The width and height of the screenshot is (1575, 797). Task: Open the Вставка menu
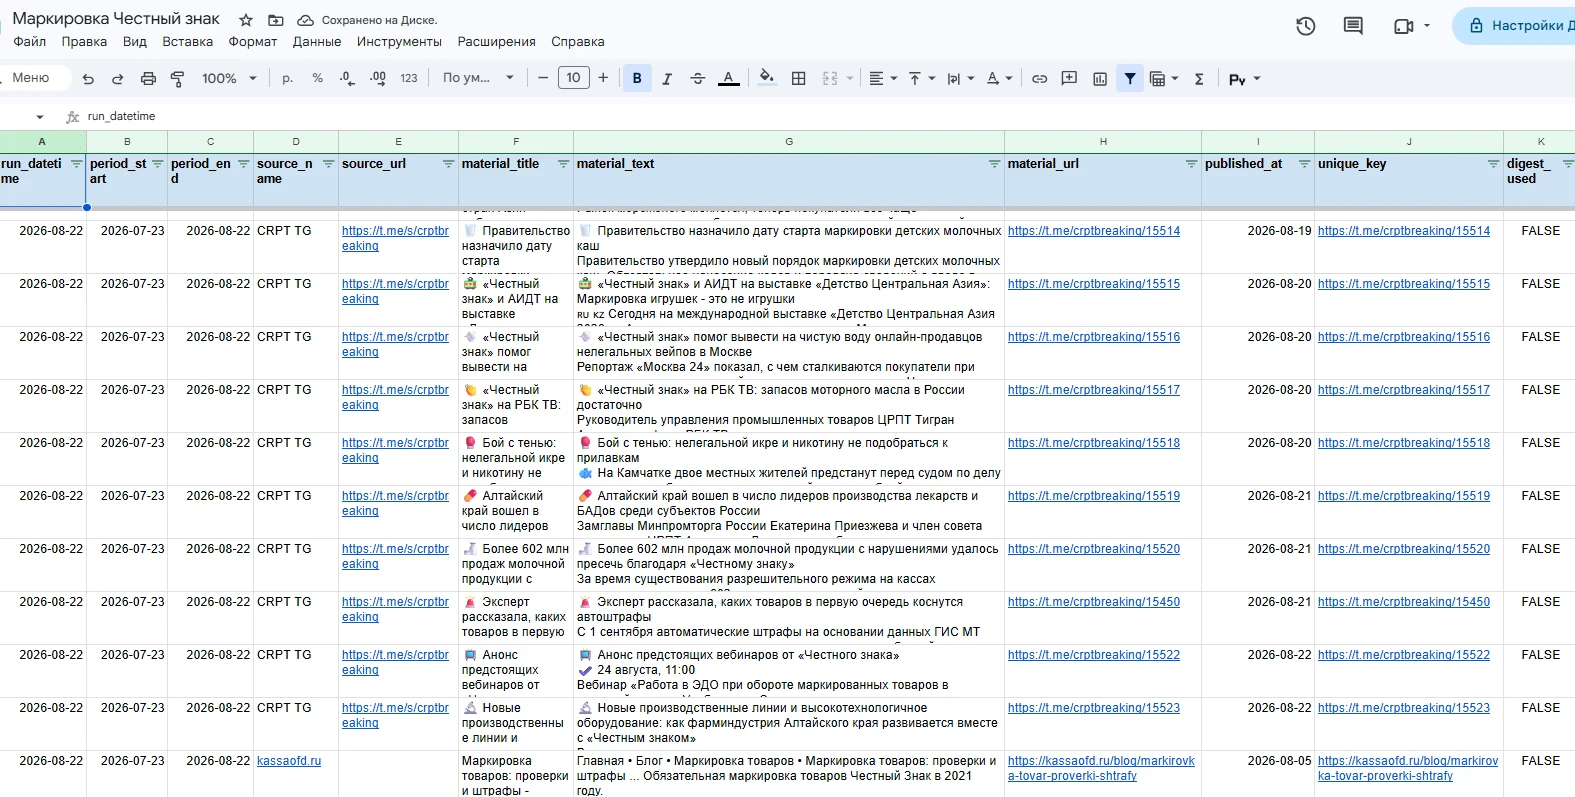188,42
